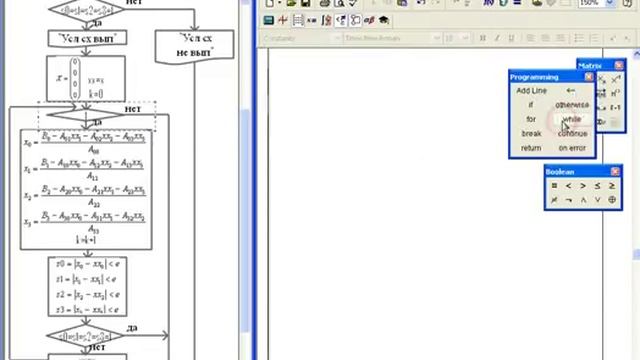Insert the subscript operator from Matrix palette

pyautogui.click(x=602, y=79)
